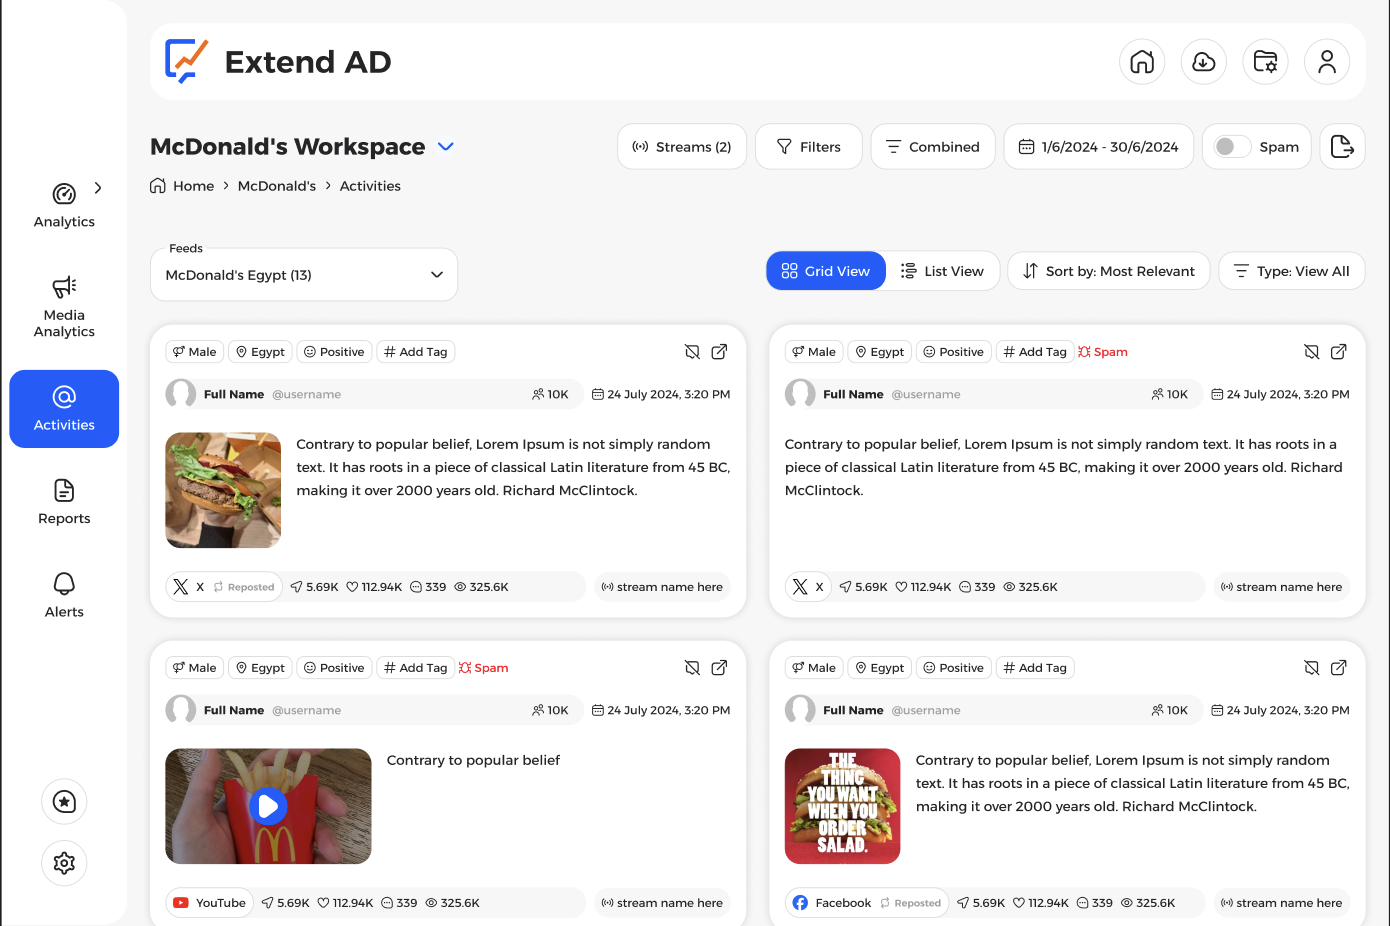Click the Extend AD logo
1390x926 pixels.
click(x=278, y=62)
